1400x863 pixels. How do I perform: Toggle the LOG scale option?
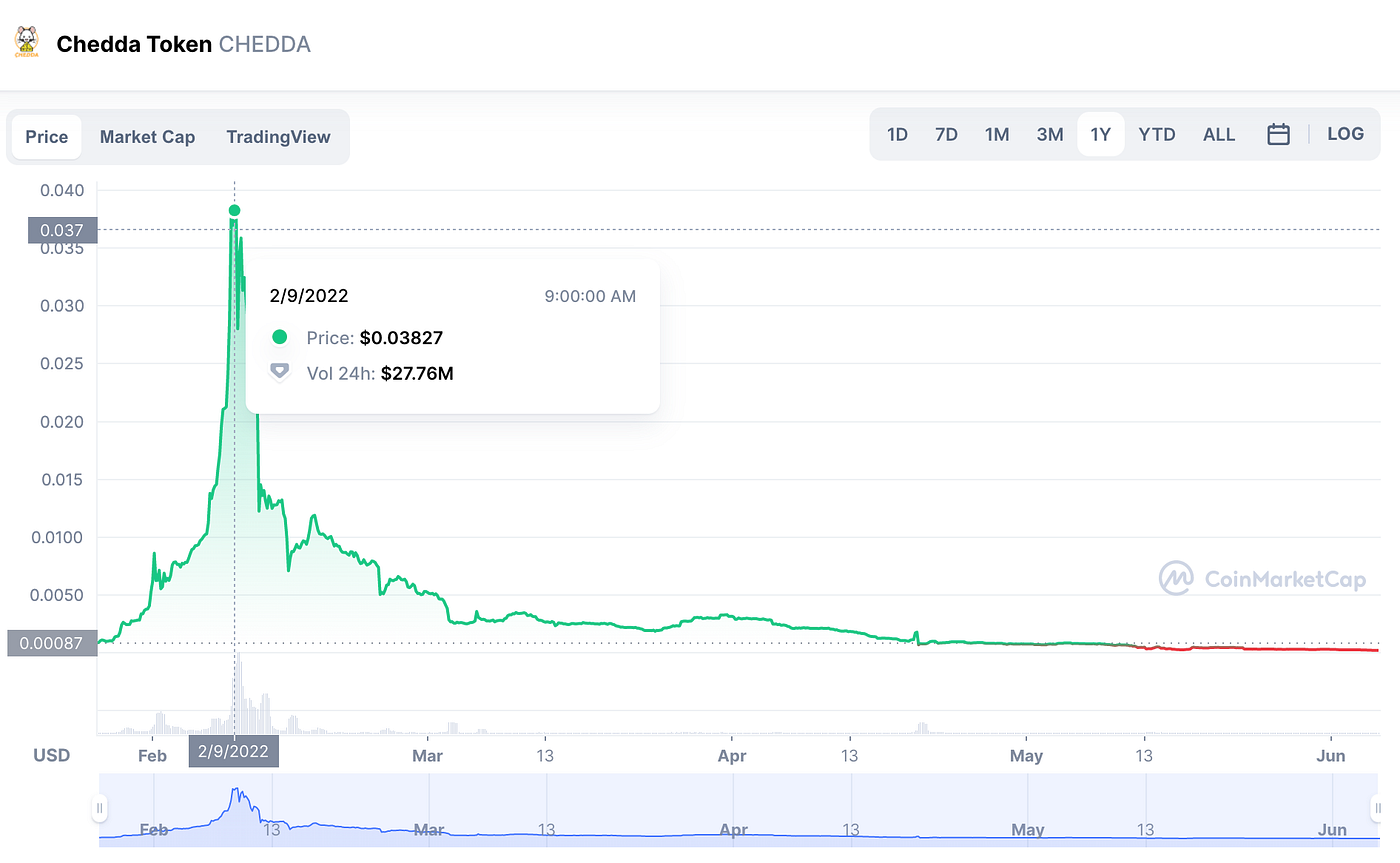pos(1345,134)
